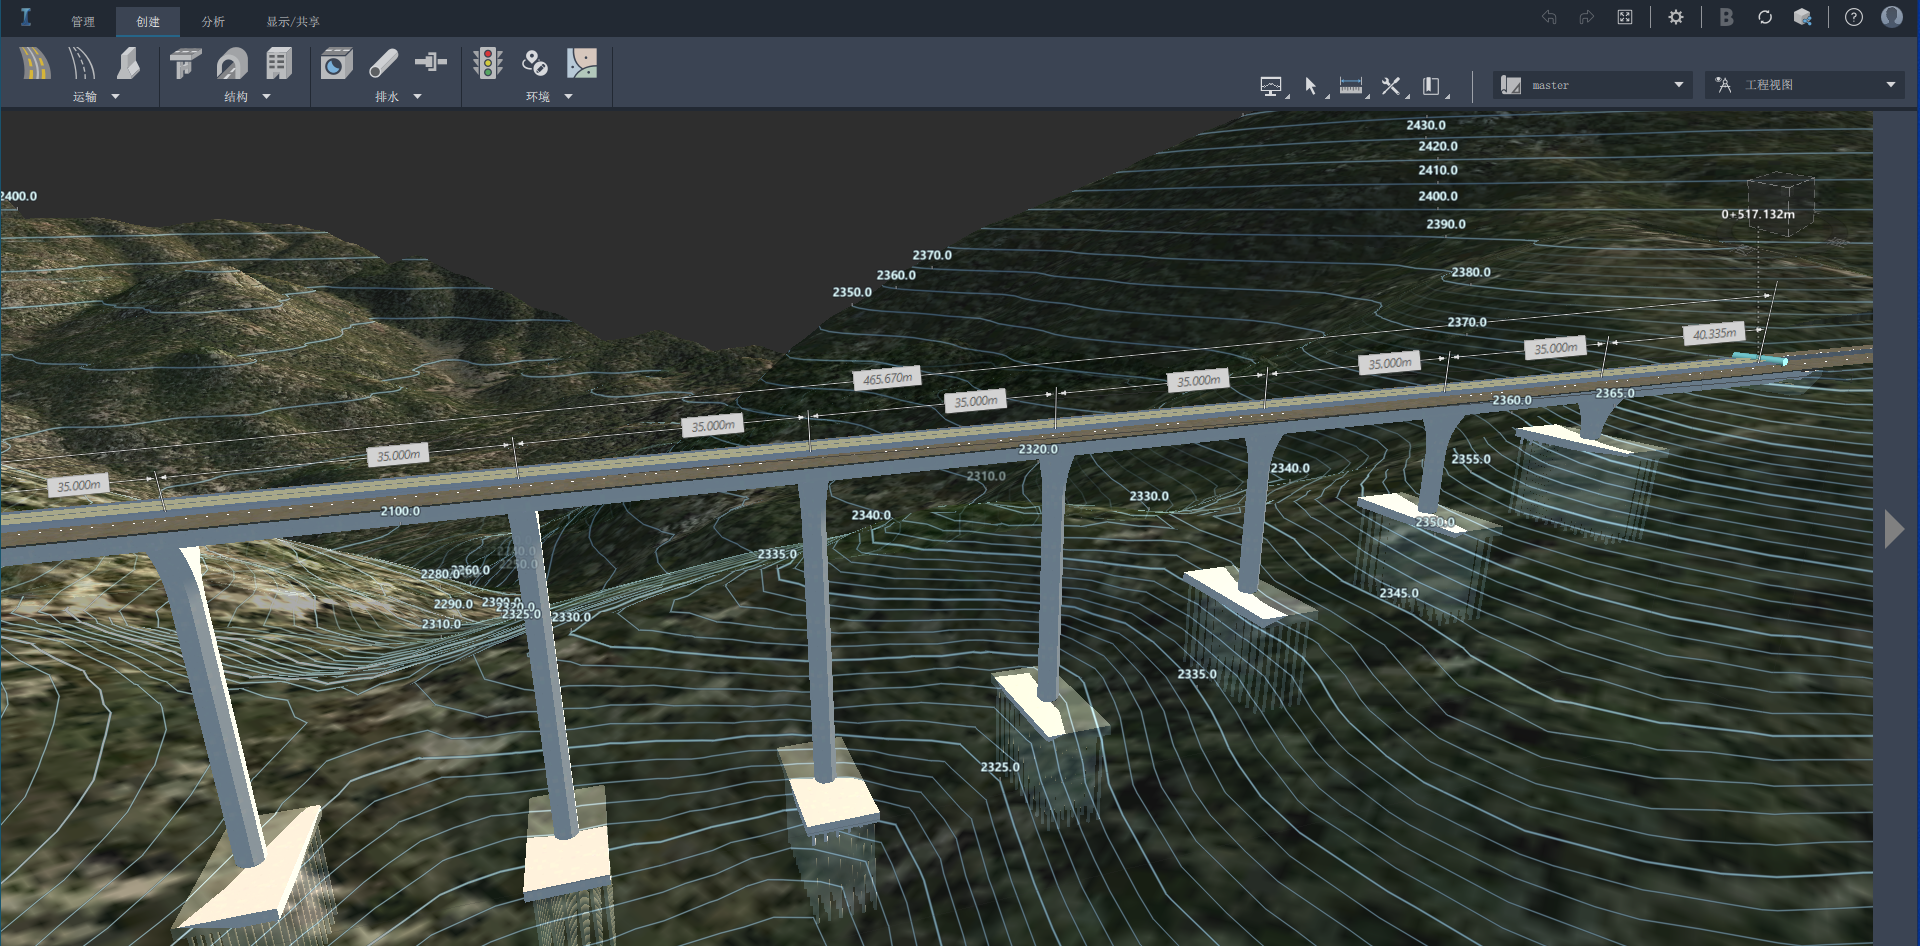Activate the select arrow tool
Screen dimensions: 1920x946
click(1311, 86)
